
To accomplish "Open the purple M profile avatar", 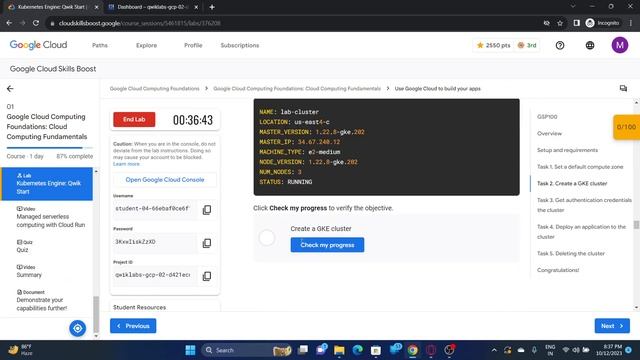I will point(620,45).
